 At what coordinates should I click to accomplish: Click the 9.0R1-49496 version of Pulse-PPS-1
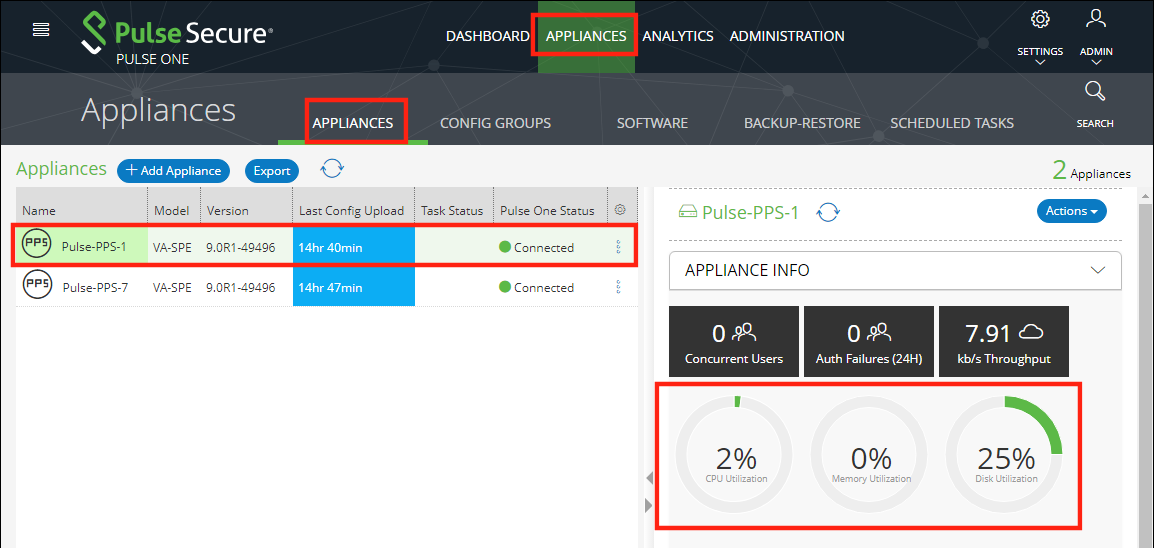241,247
